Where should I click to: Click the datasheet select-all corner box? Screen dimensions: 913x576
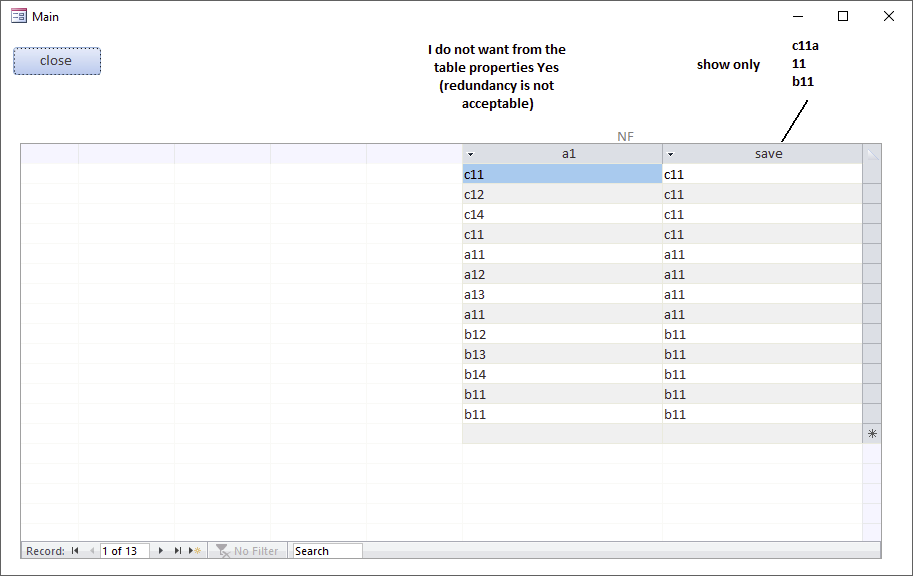click(872, 154)
